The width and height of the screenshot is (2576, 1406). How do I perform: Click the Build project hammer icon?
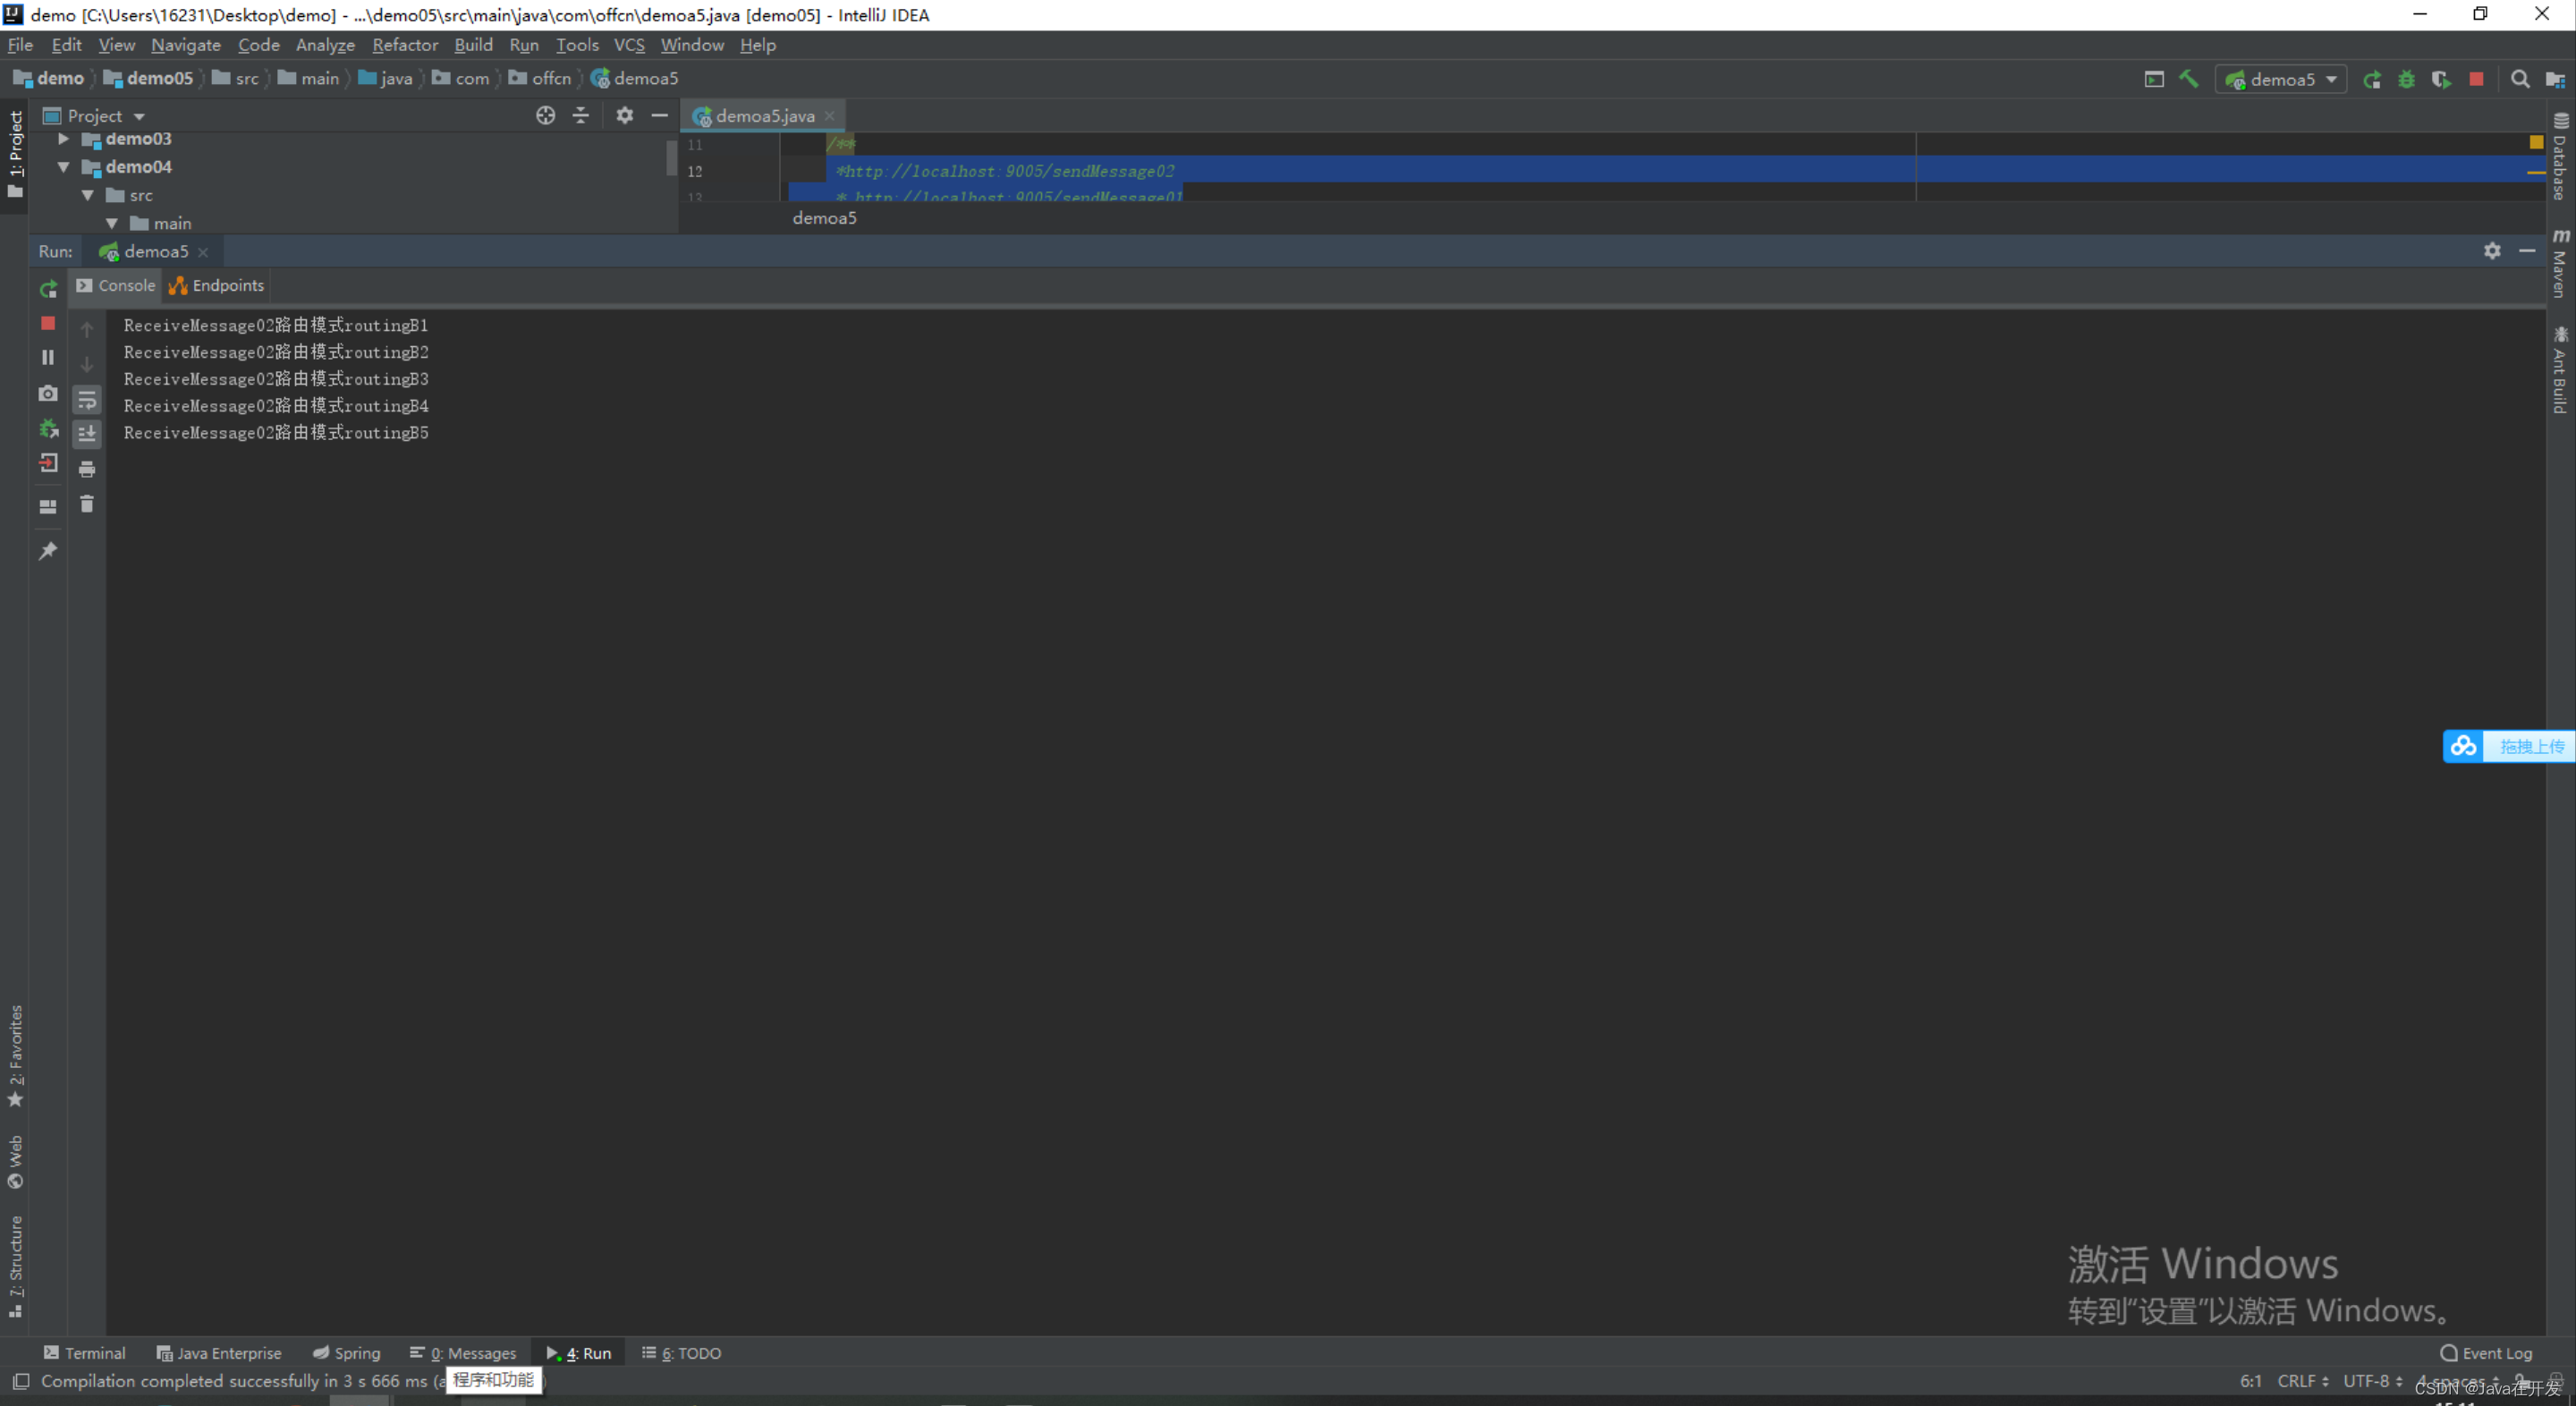tap(2188, 79)
